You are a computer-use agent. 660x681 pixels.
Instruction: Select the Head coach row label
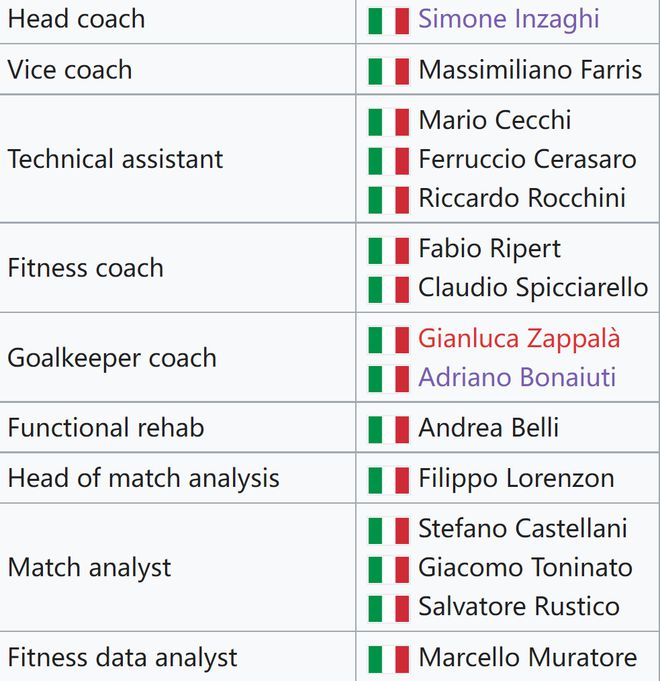click(76, 19)
